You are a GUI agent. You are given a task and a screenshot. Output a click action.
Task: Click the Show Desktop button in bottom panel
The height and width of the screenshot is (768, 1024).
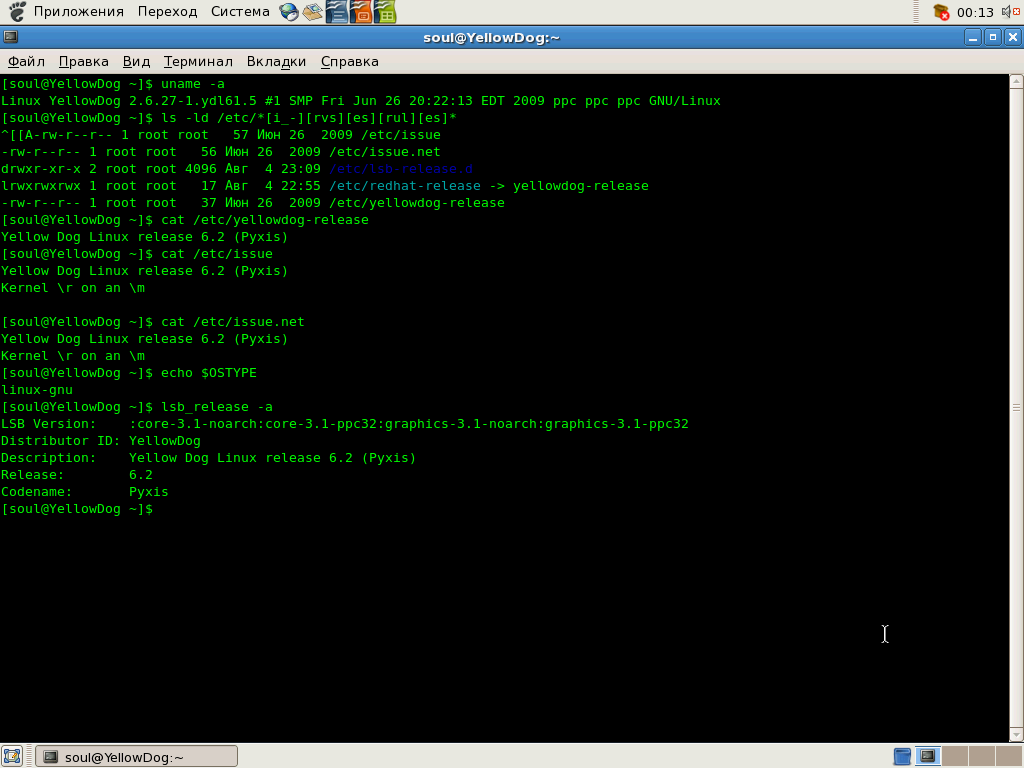[x=12, y=756]
